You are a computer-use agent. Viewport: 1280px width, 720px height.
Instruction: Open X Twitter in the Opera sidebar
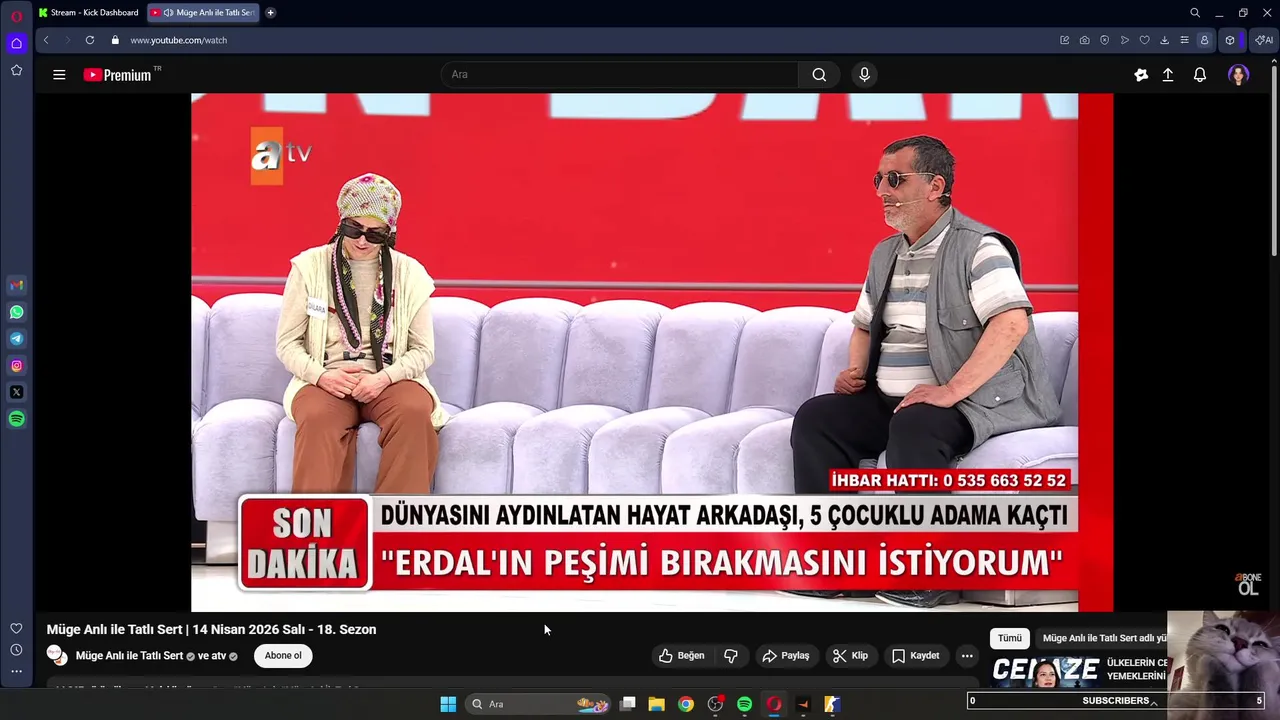pos(16,393)
